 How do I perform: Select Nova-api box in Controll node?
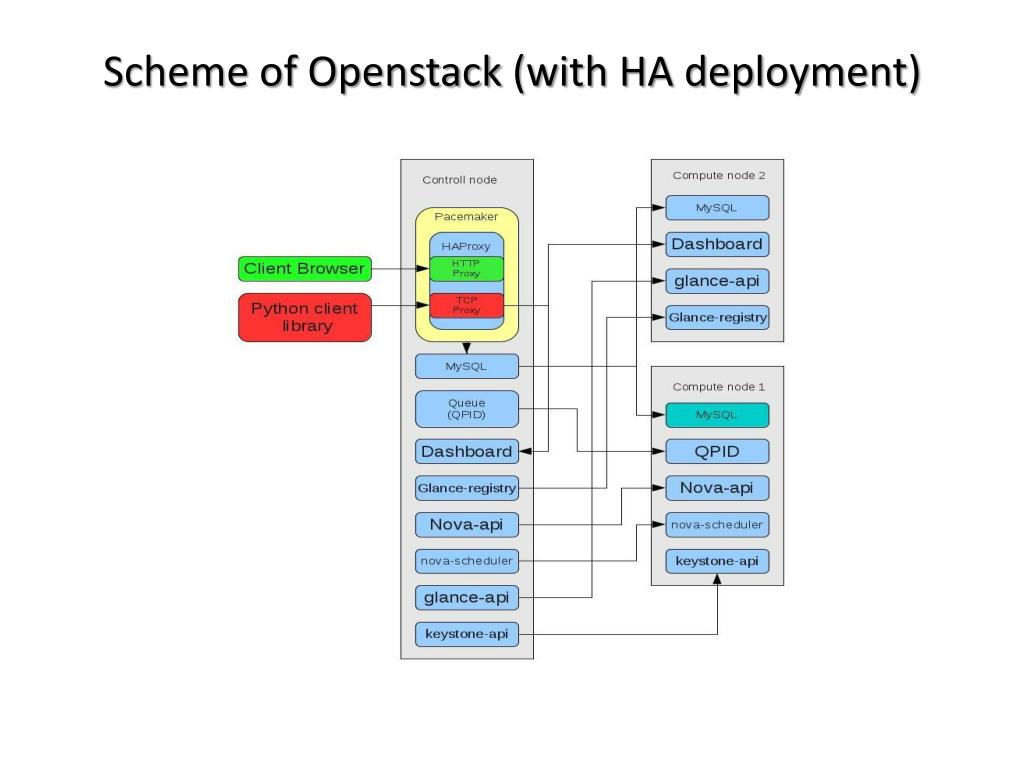click(x=467, y=524)
